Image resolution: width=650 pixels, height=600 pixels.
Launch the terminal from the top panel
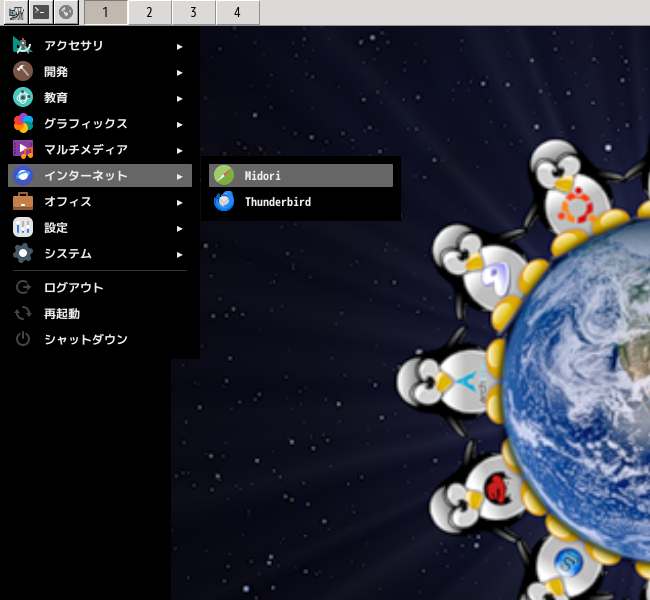coord(41,12)
